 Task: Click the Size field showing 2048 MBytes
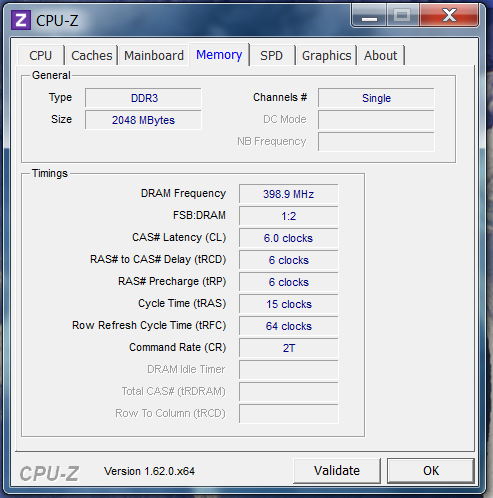(x=143, y=120)
